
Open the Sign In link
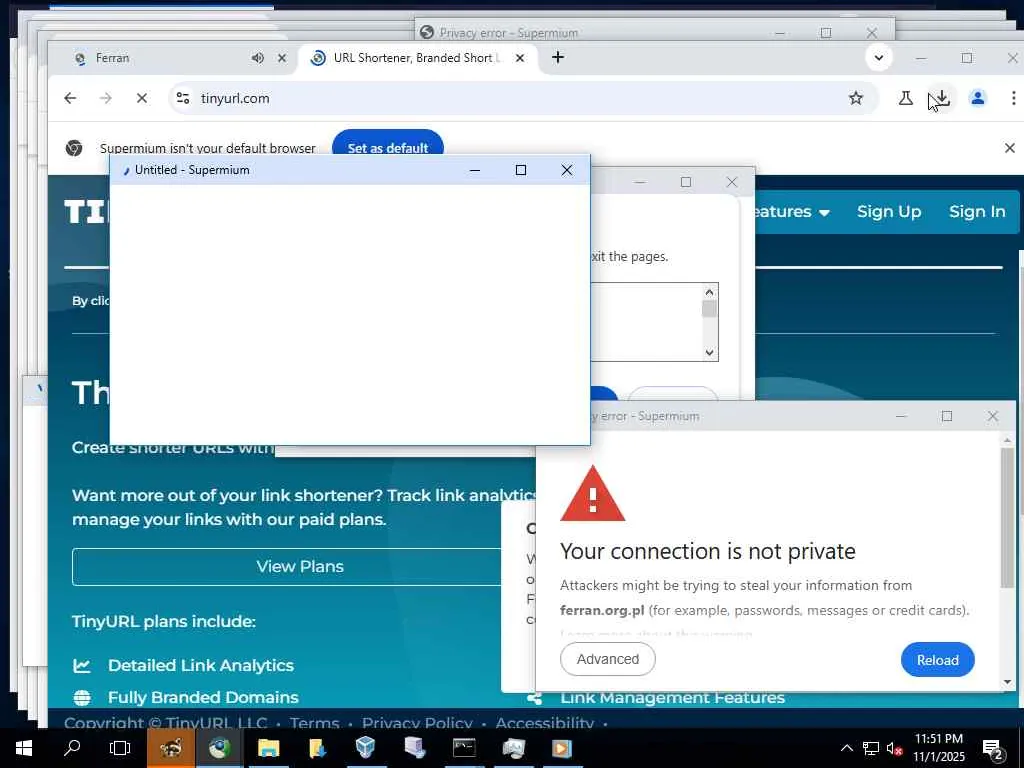pyautogui.click(x=977, y=212)
